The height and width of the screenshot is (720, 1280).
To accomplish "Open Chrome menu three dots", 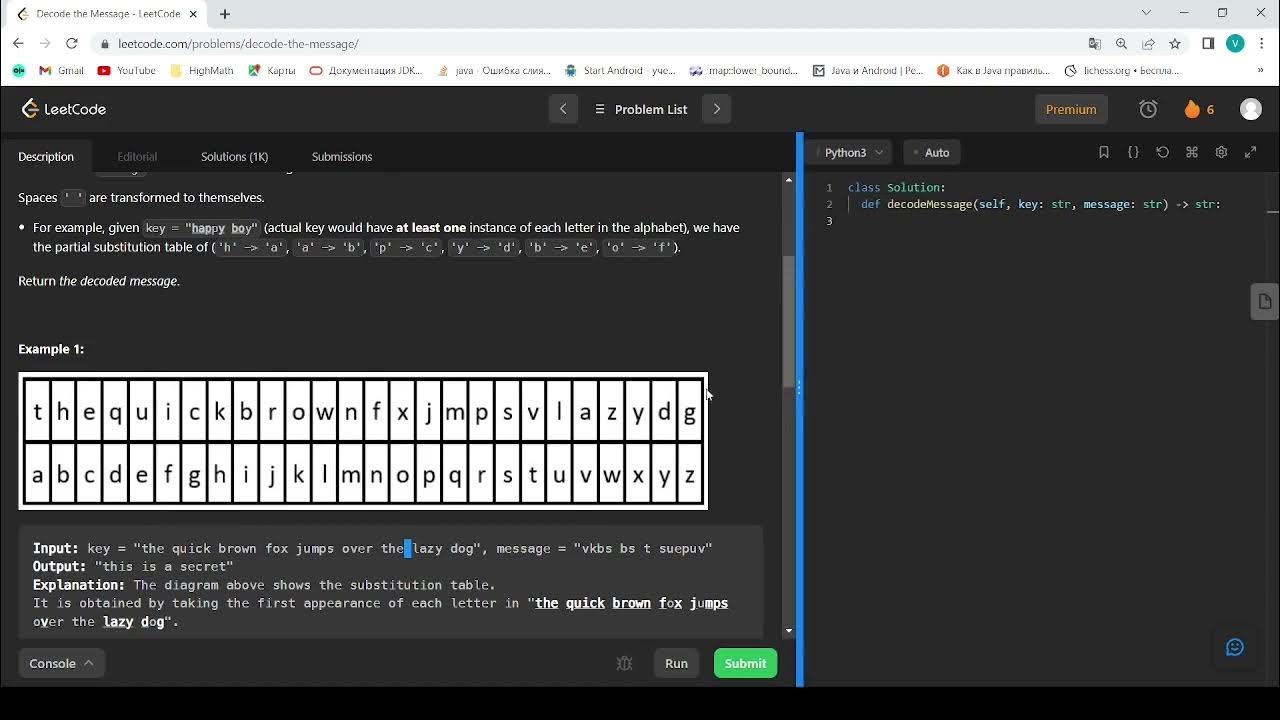I will click(1262, 44).
